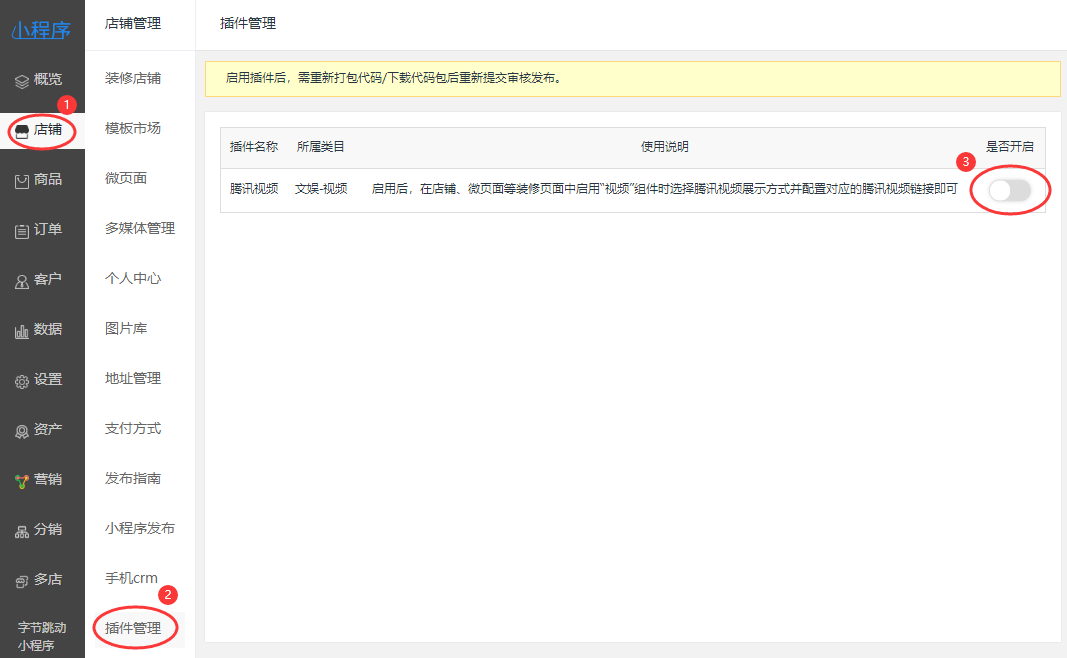The height and width of the screenshot is (658, 1067).
Task: Click the 店铺 shop icon in sidebar
Action: pos(22,130)
